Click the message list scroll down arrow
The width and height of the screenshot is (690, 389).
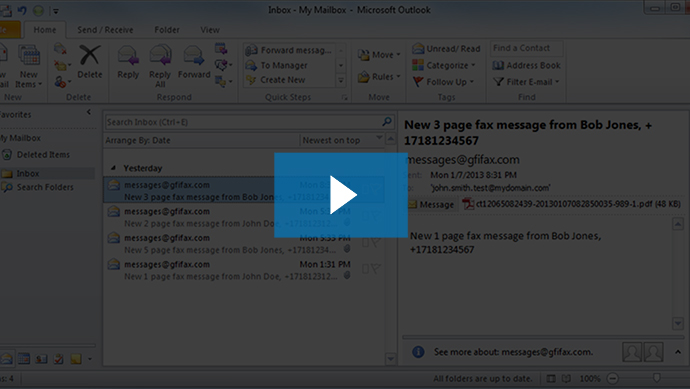(390, 359)
